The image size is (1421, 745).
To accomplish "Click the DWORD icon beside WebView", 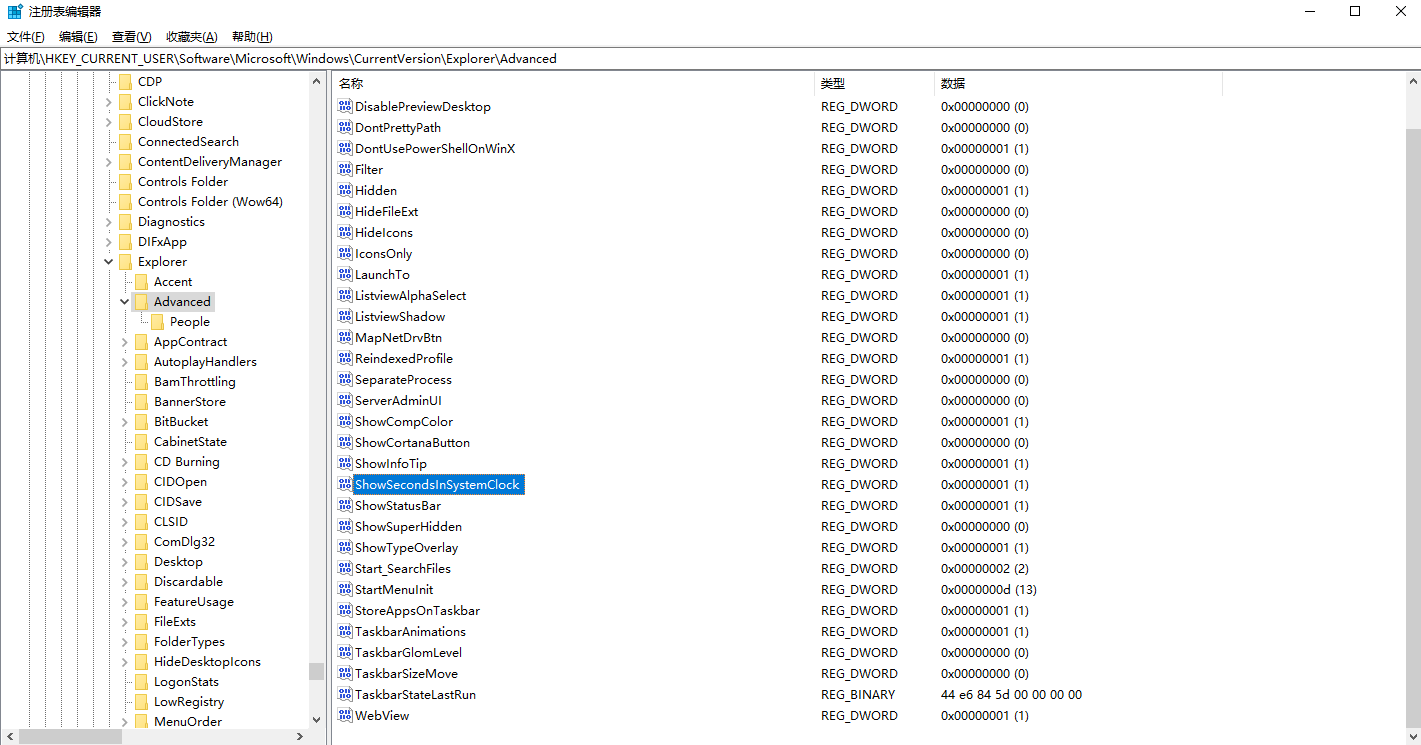I will pyautogui.click(x=345, y=716).
